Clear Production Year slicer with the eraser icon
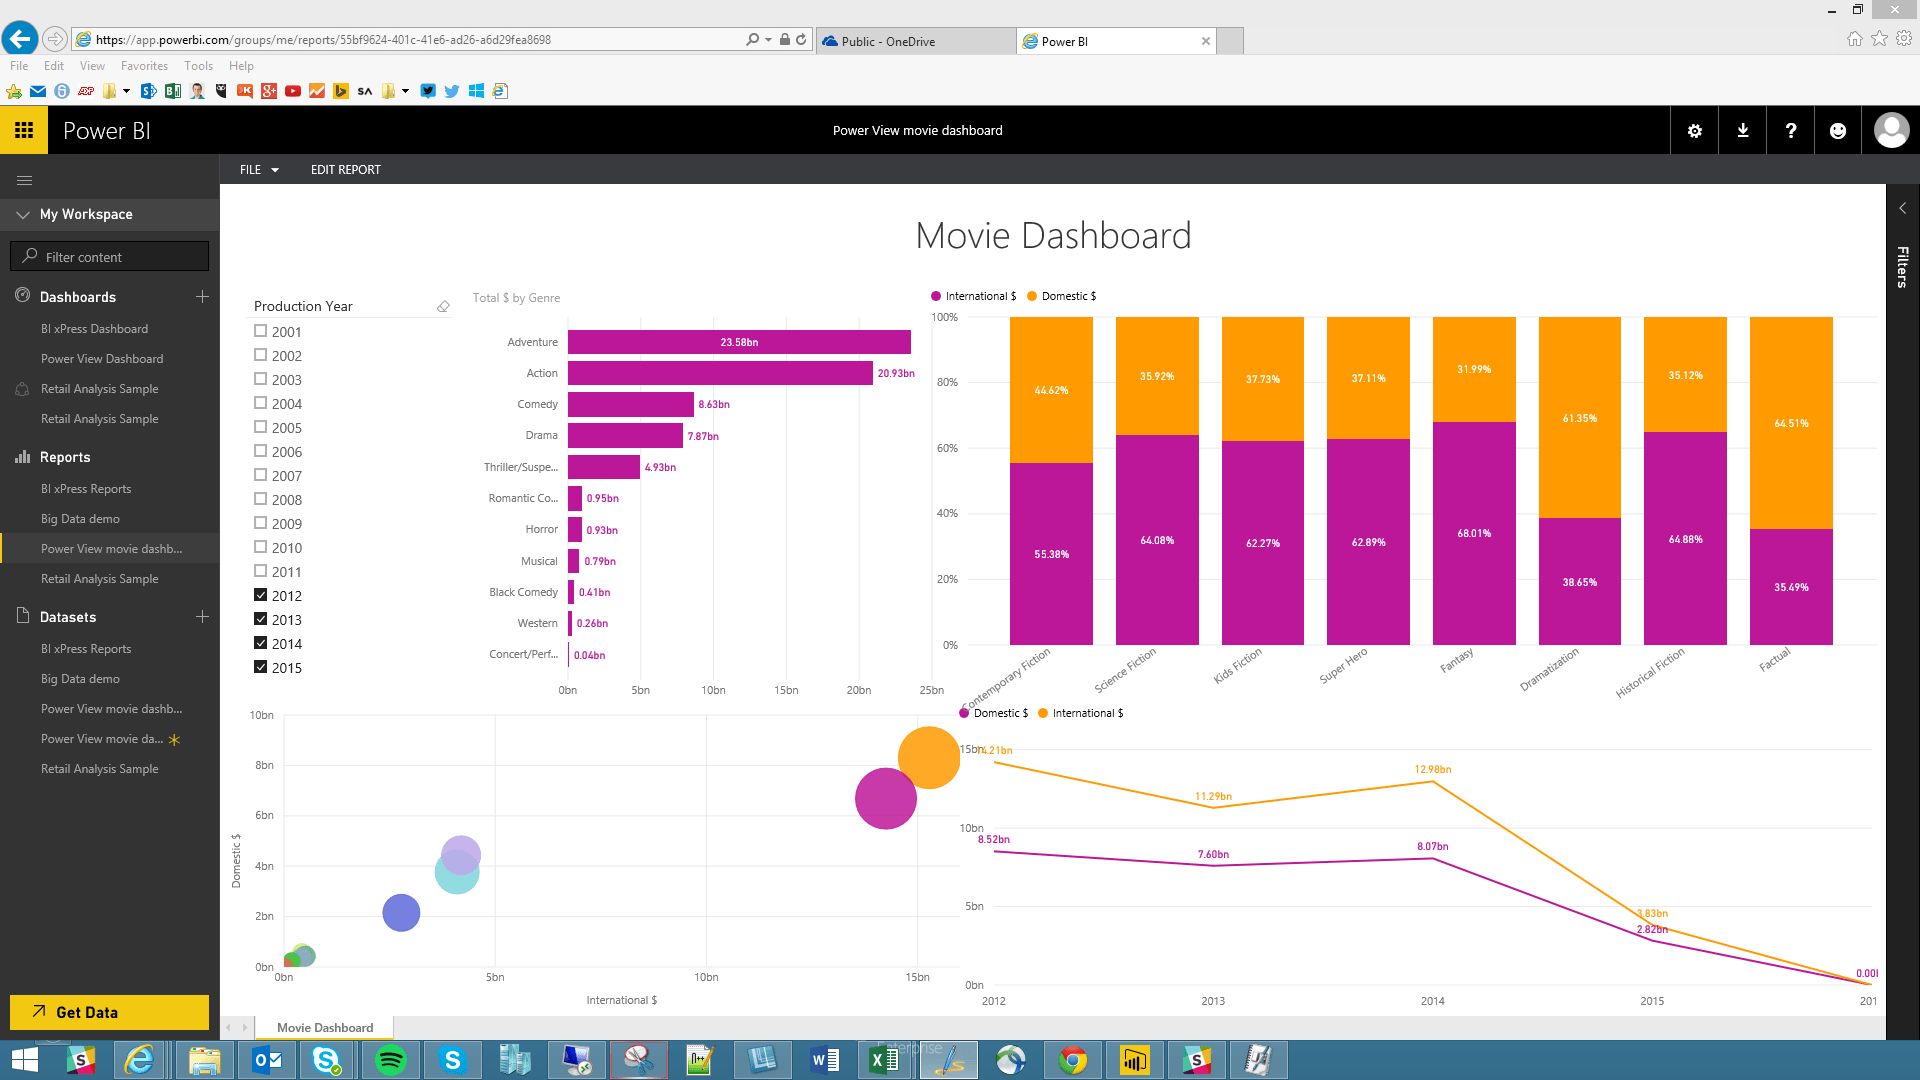Viewport: 1920px width, 1080px height. 443,307
